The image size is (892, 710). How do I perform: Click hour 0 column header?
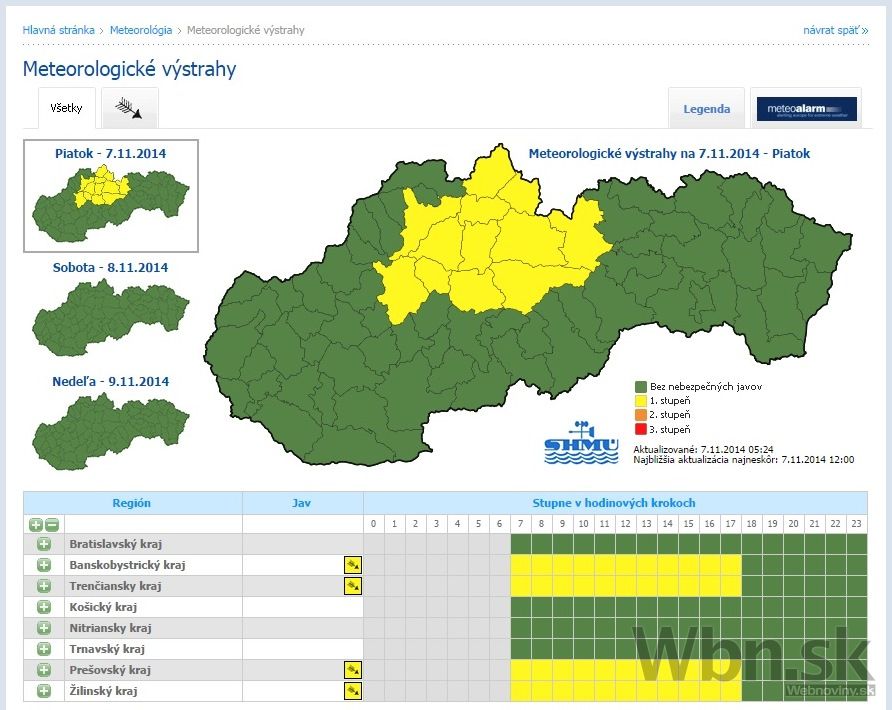(x=373, y=524)
